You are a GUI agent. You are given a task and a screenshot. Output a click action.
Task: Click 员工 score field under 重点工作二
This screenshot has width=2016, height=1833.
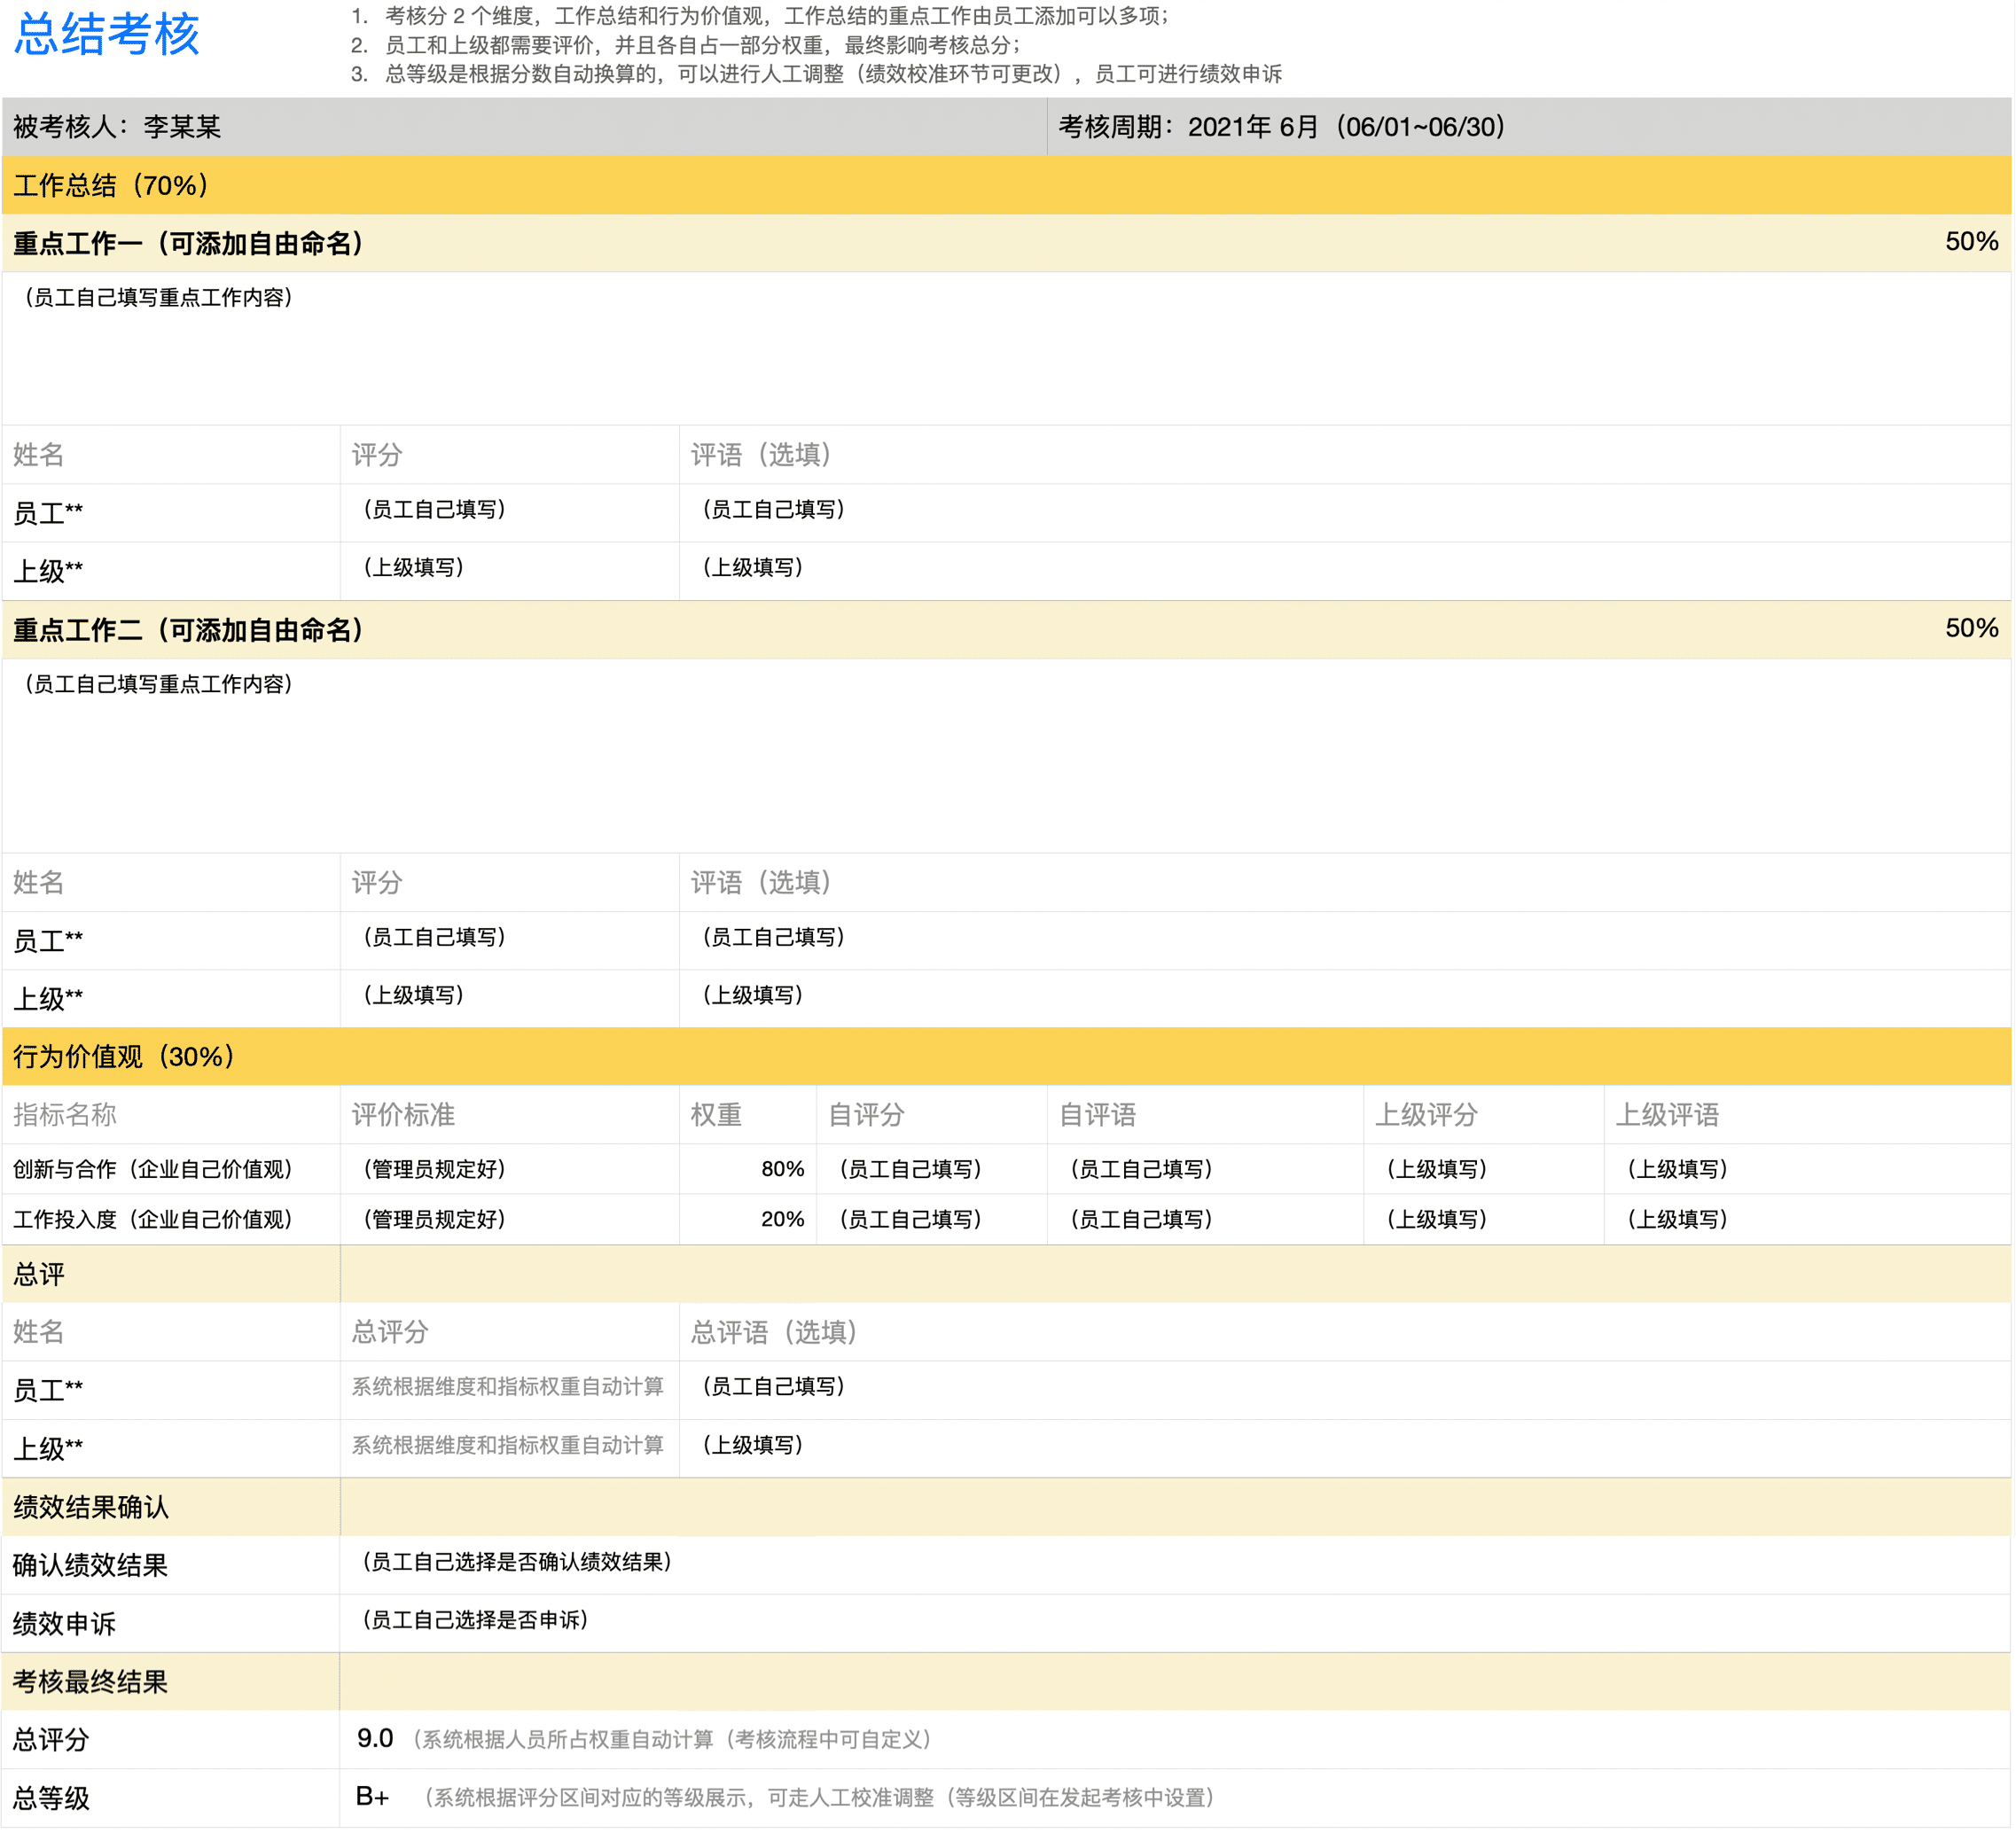(510, 940)
